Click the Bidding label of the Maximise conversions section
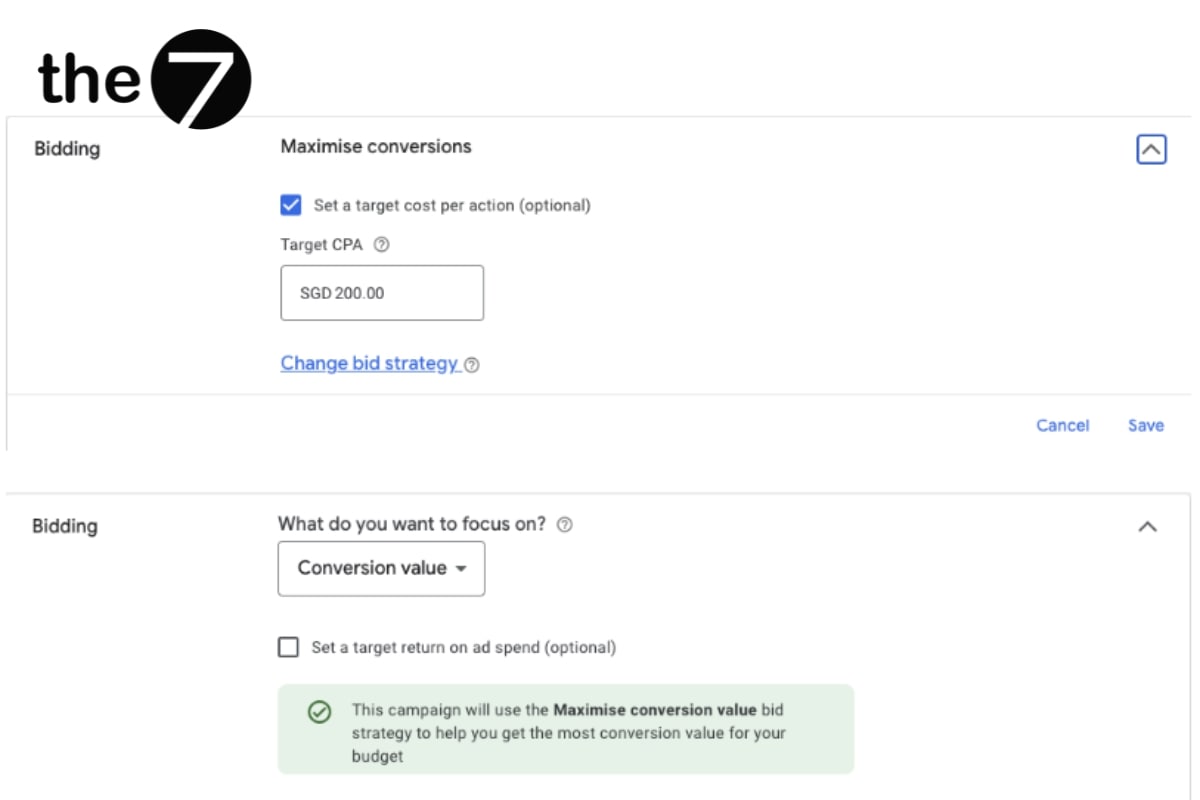The image size is (1200, 800). pyautogui.click(x=67, y=149)
